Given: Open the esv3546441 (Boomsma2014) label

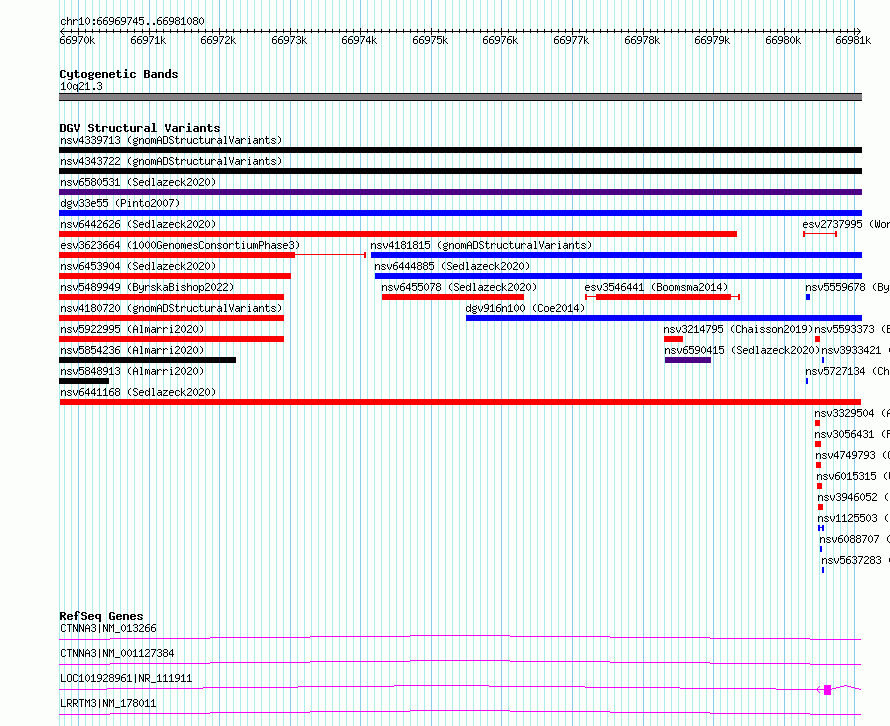Looking at the screenshot, I should coord(656,287).
